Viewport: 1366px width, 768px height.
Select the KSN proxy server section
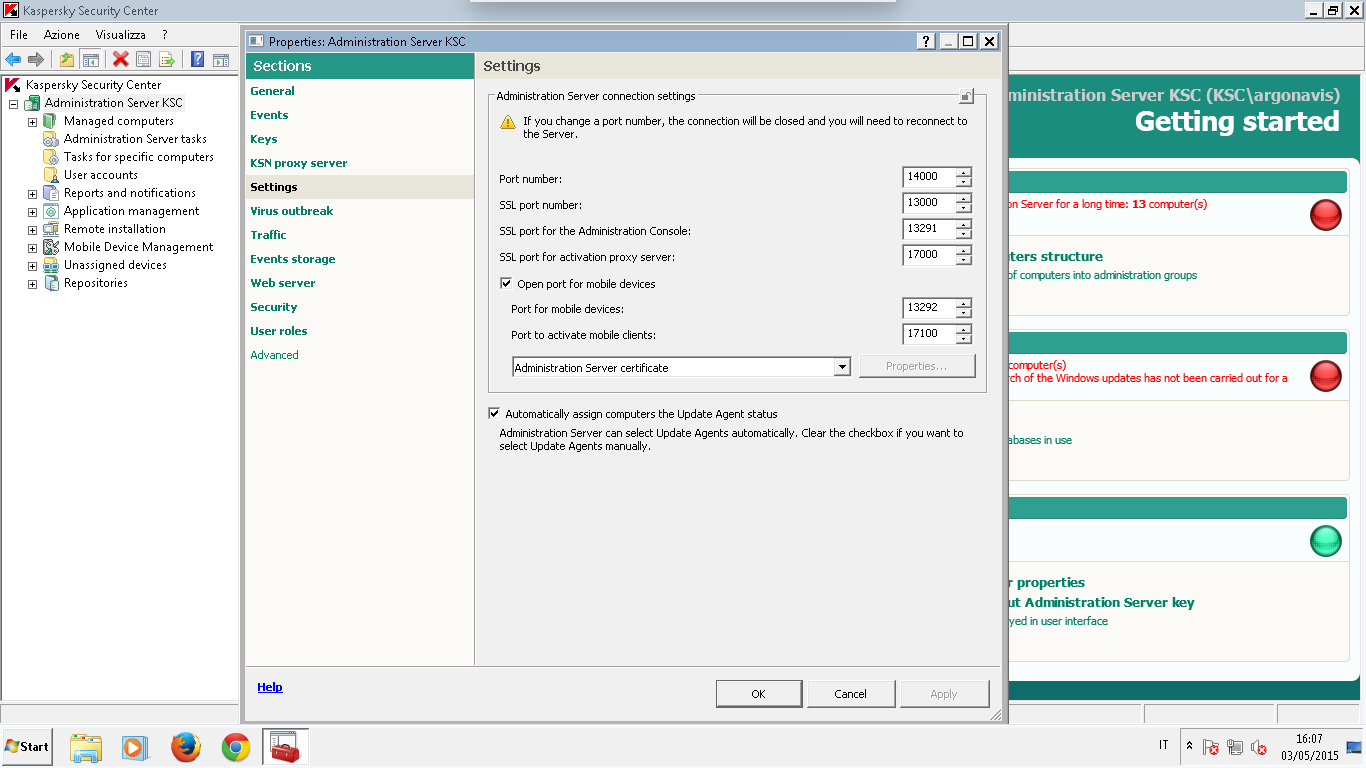point(299,163)
